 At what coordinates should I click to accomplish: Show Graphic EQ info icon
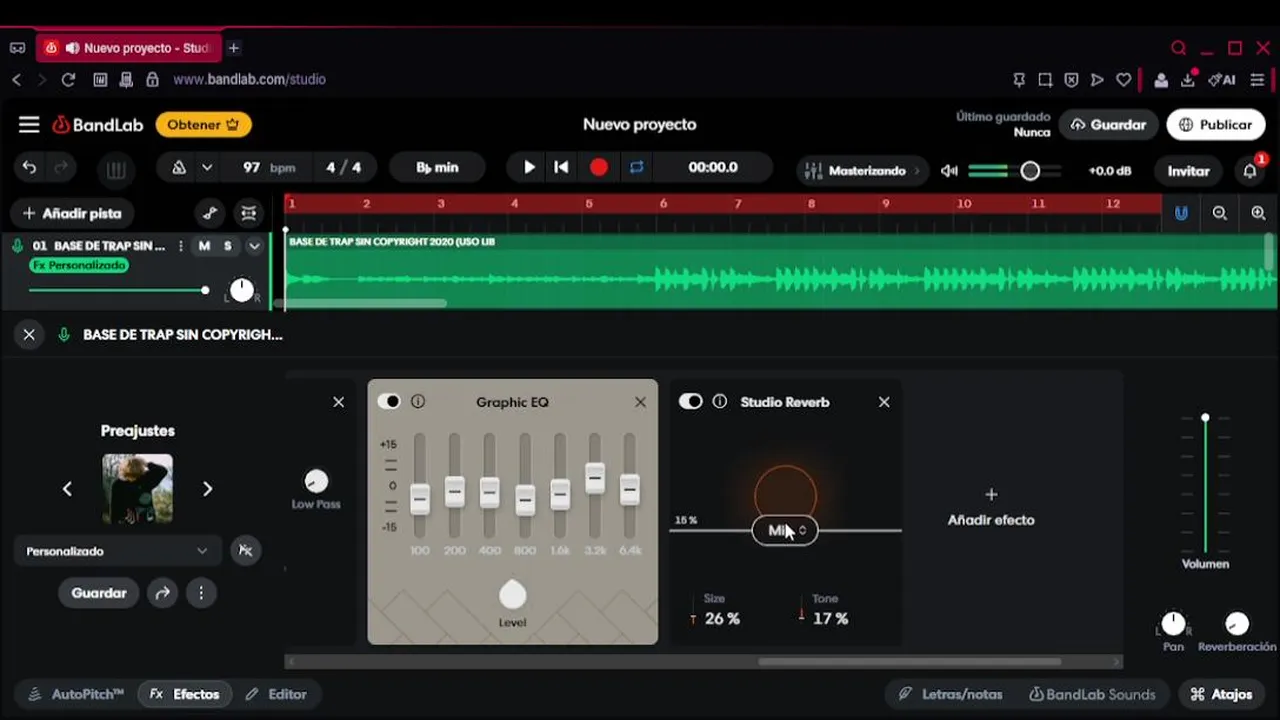tap(418, 402)
